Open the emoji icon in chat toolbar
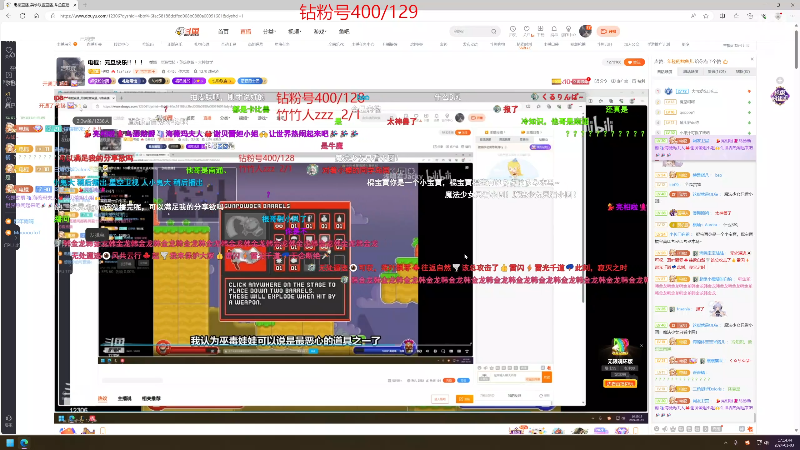Screen dimensions: 800x450 click(x=657, y=429)
